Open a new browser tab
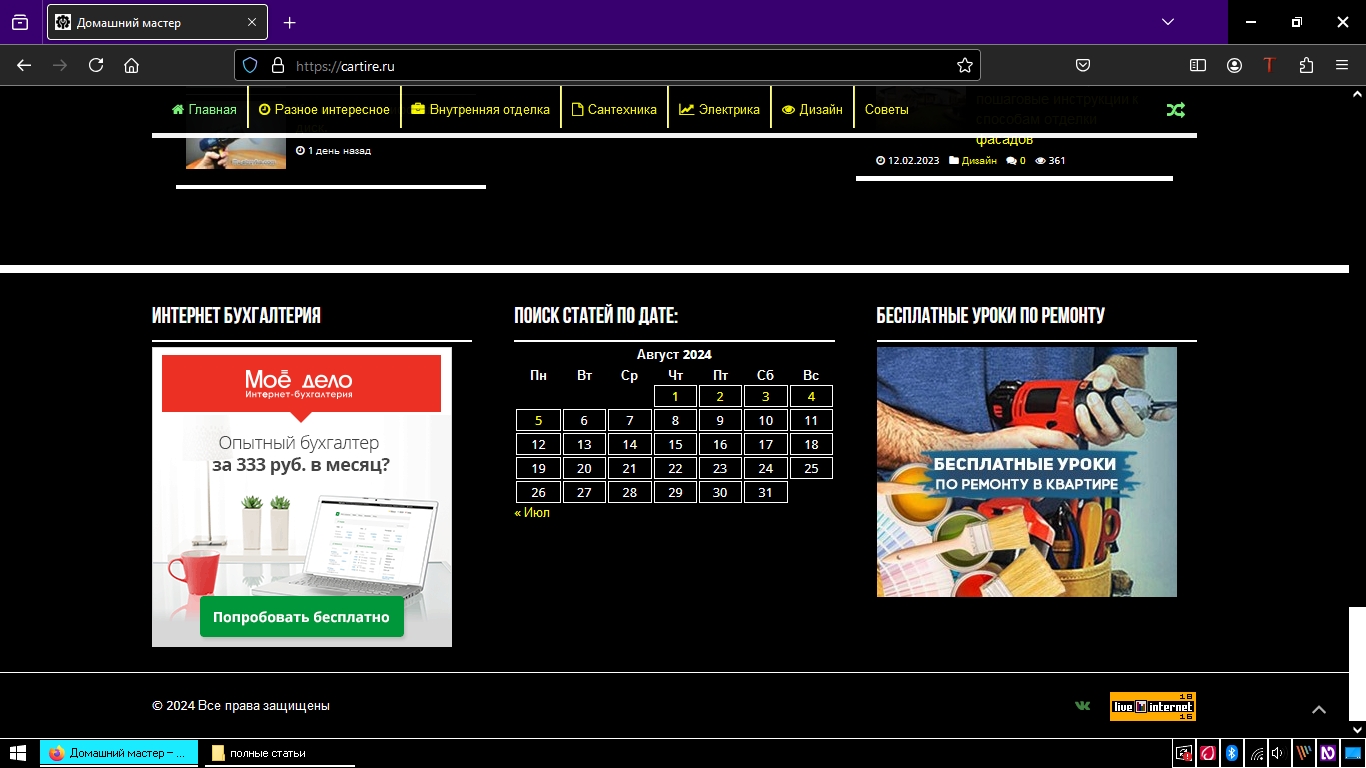Viewport: 1366px width, 768px height. 290,22
